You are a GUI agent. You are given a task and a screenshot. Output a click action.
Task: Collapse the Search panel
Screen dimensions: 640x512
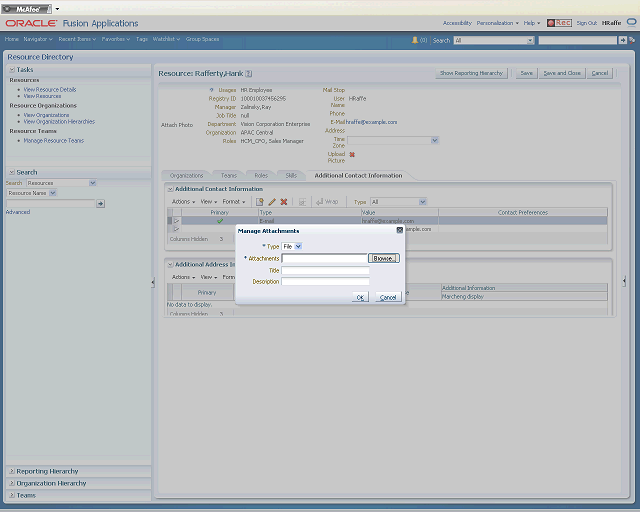tap(12, 172)
